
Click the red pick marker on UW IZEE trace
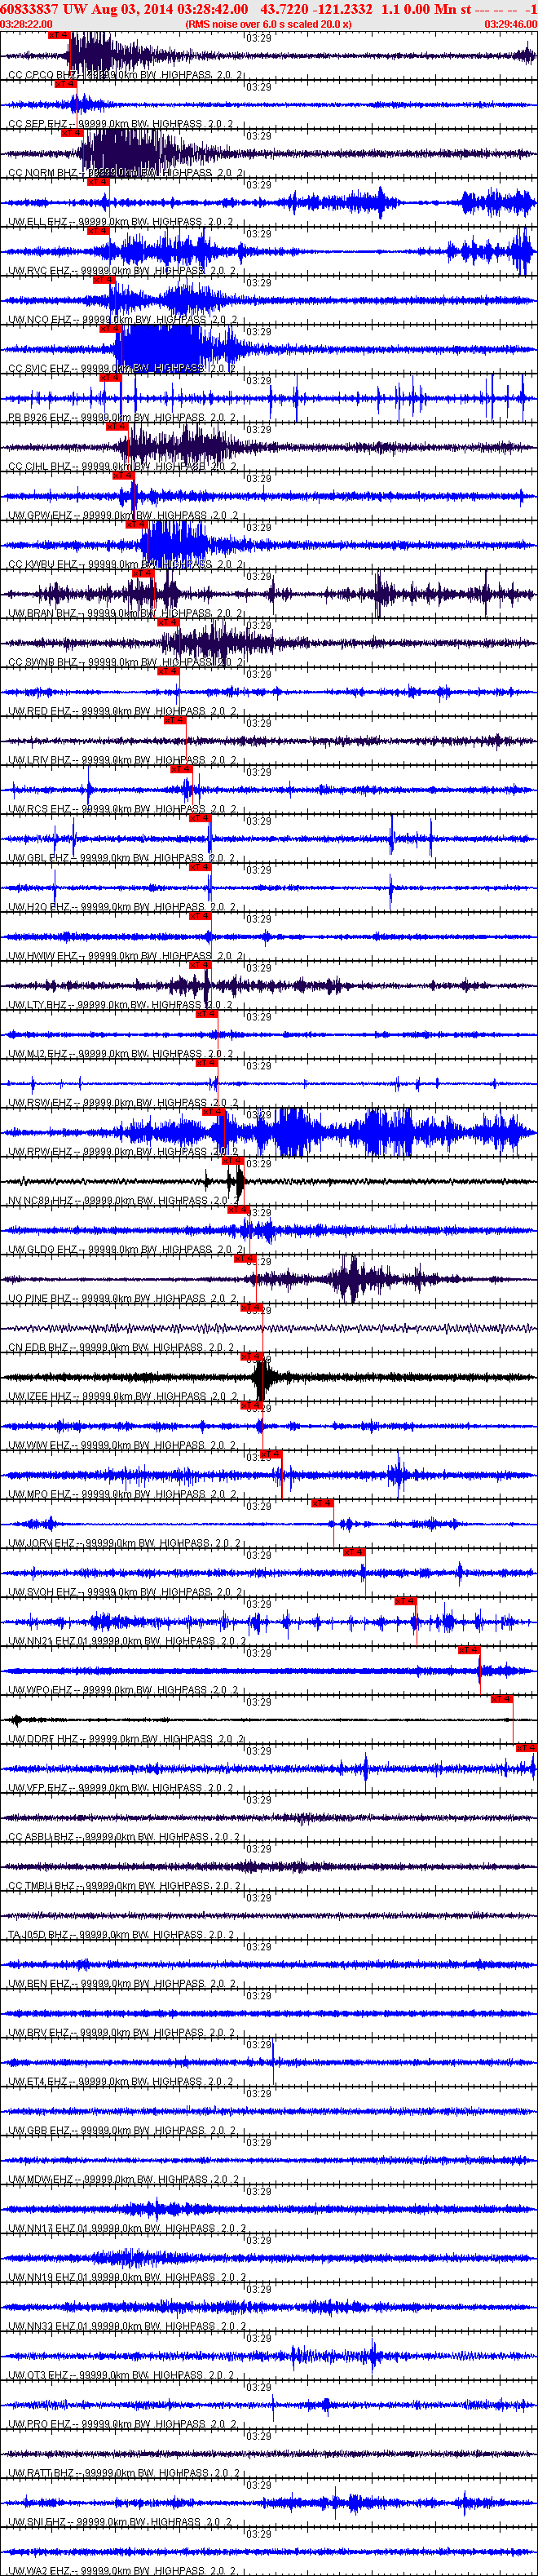251,1356
